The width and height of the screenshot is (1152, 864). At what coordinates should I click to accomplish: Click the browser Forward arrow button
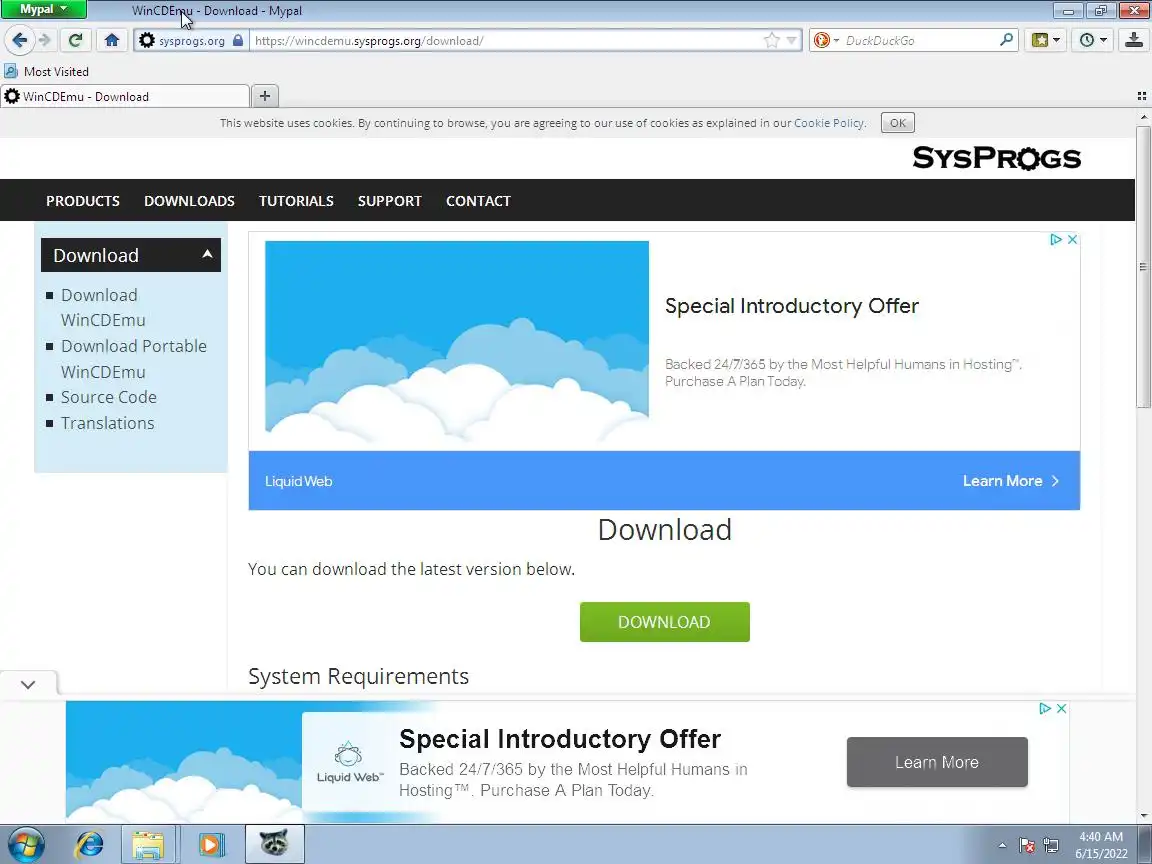(45, 40)
